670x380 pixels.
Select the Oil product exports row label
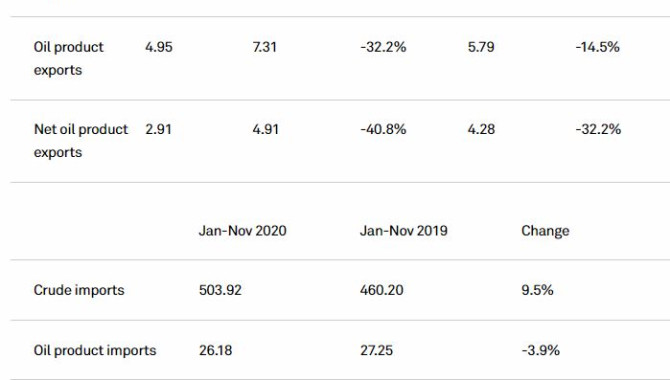68,58
